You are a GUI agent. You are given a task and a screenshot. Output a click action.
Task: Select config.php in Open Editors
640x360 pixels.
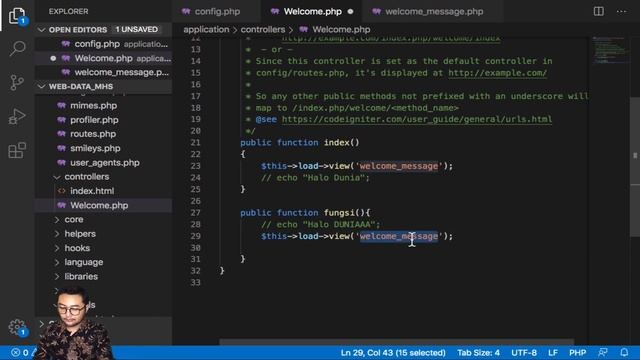(104, 44)
